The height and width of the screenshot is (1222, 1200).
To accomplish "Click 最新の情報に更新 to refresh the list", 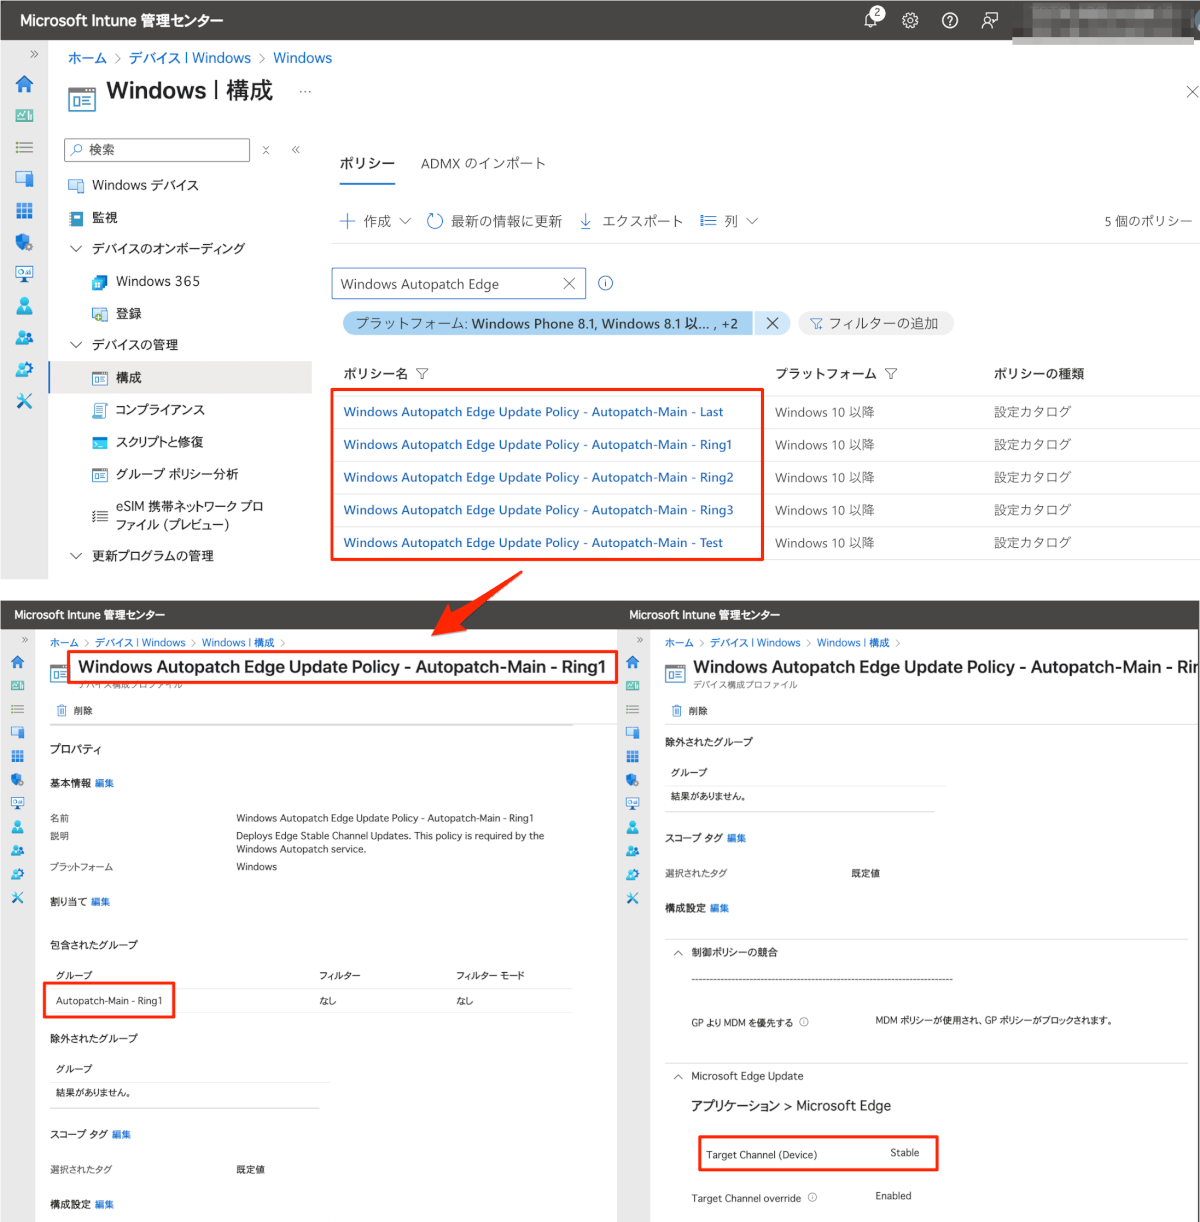I will (x=494, y=221).
